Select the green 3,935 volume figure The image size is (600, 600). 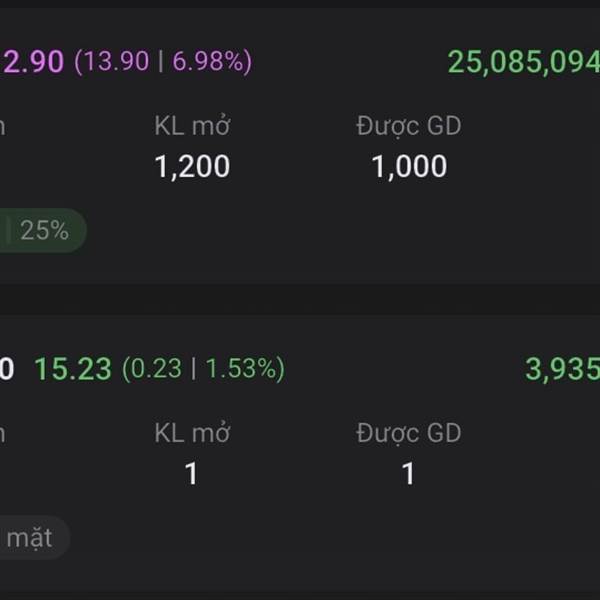(x=562, y=369)
